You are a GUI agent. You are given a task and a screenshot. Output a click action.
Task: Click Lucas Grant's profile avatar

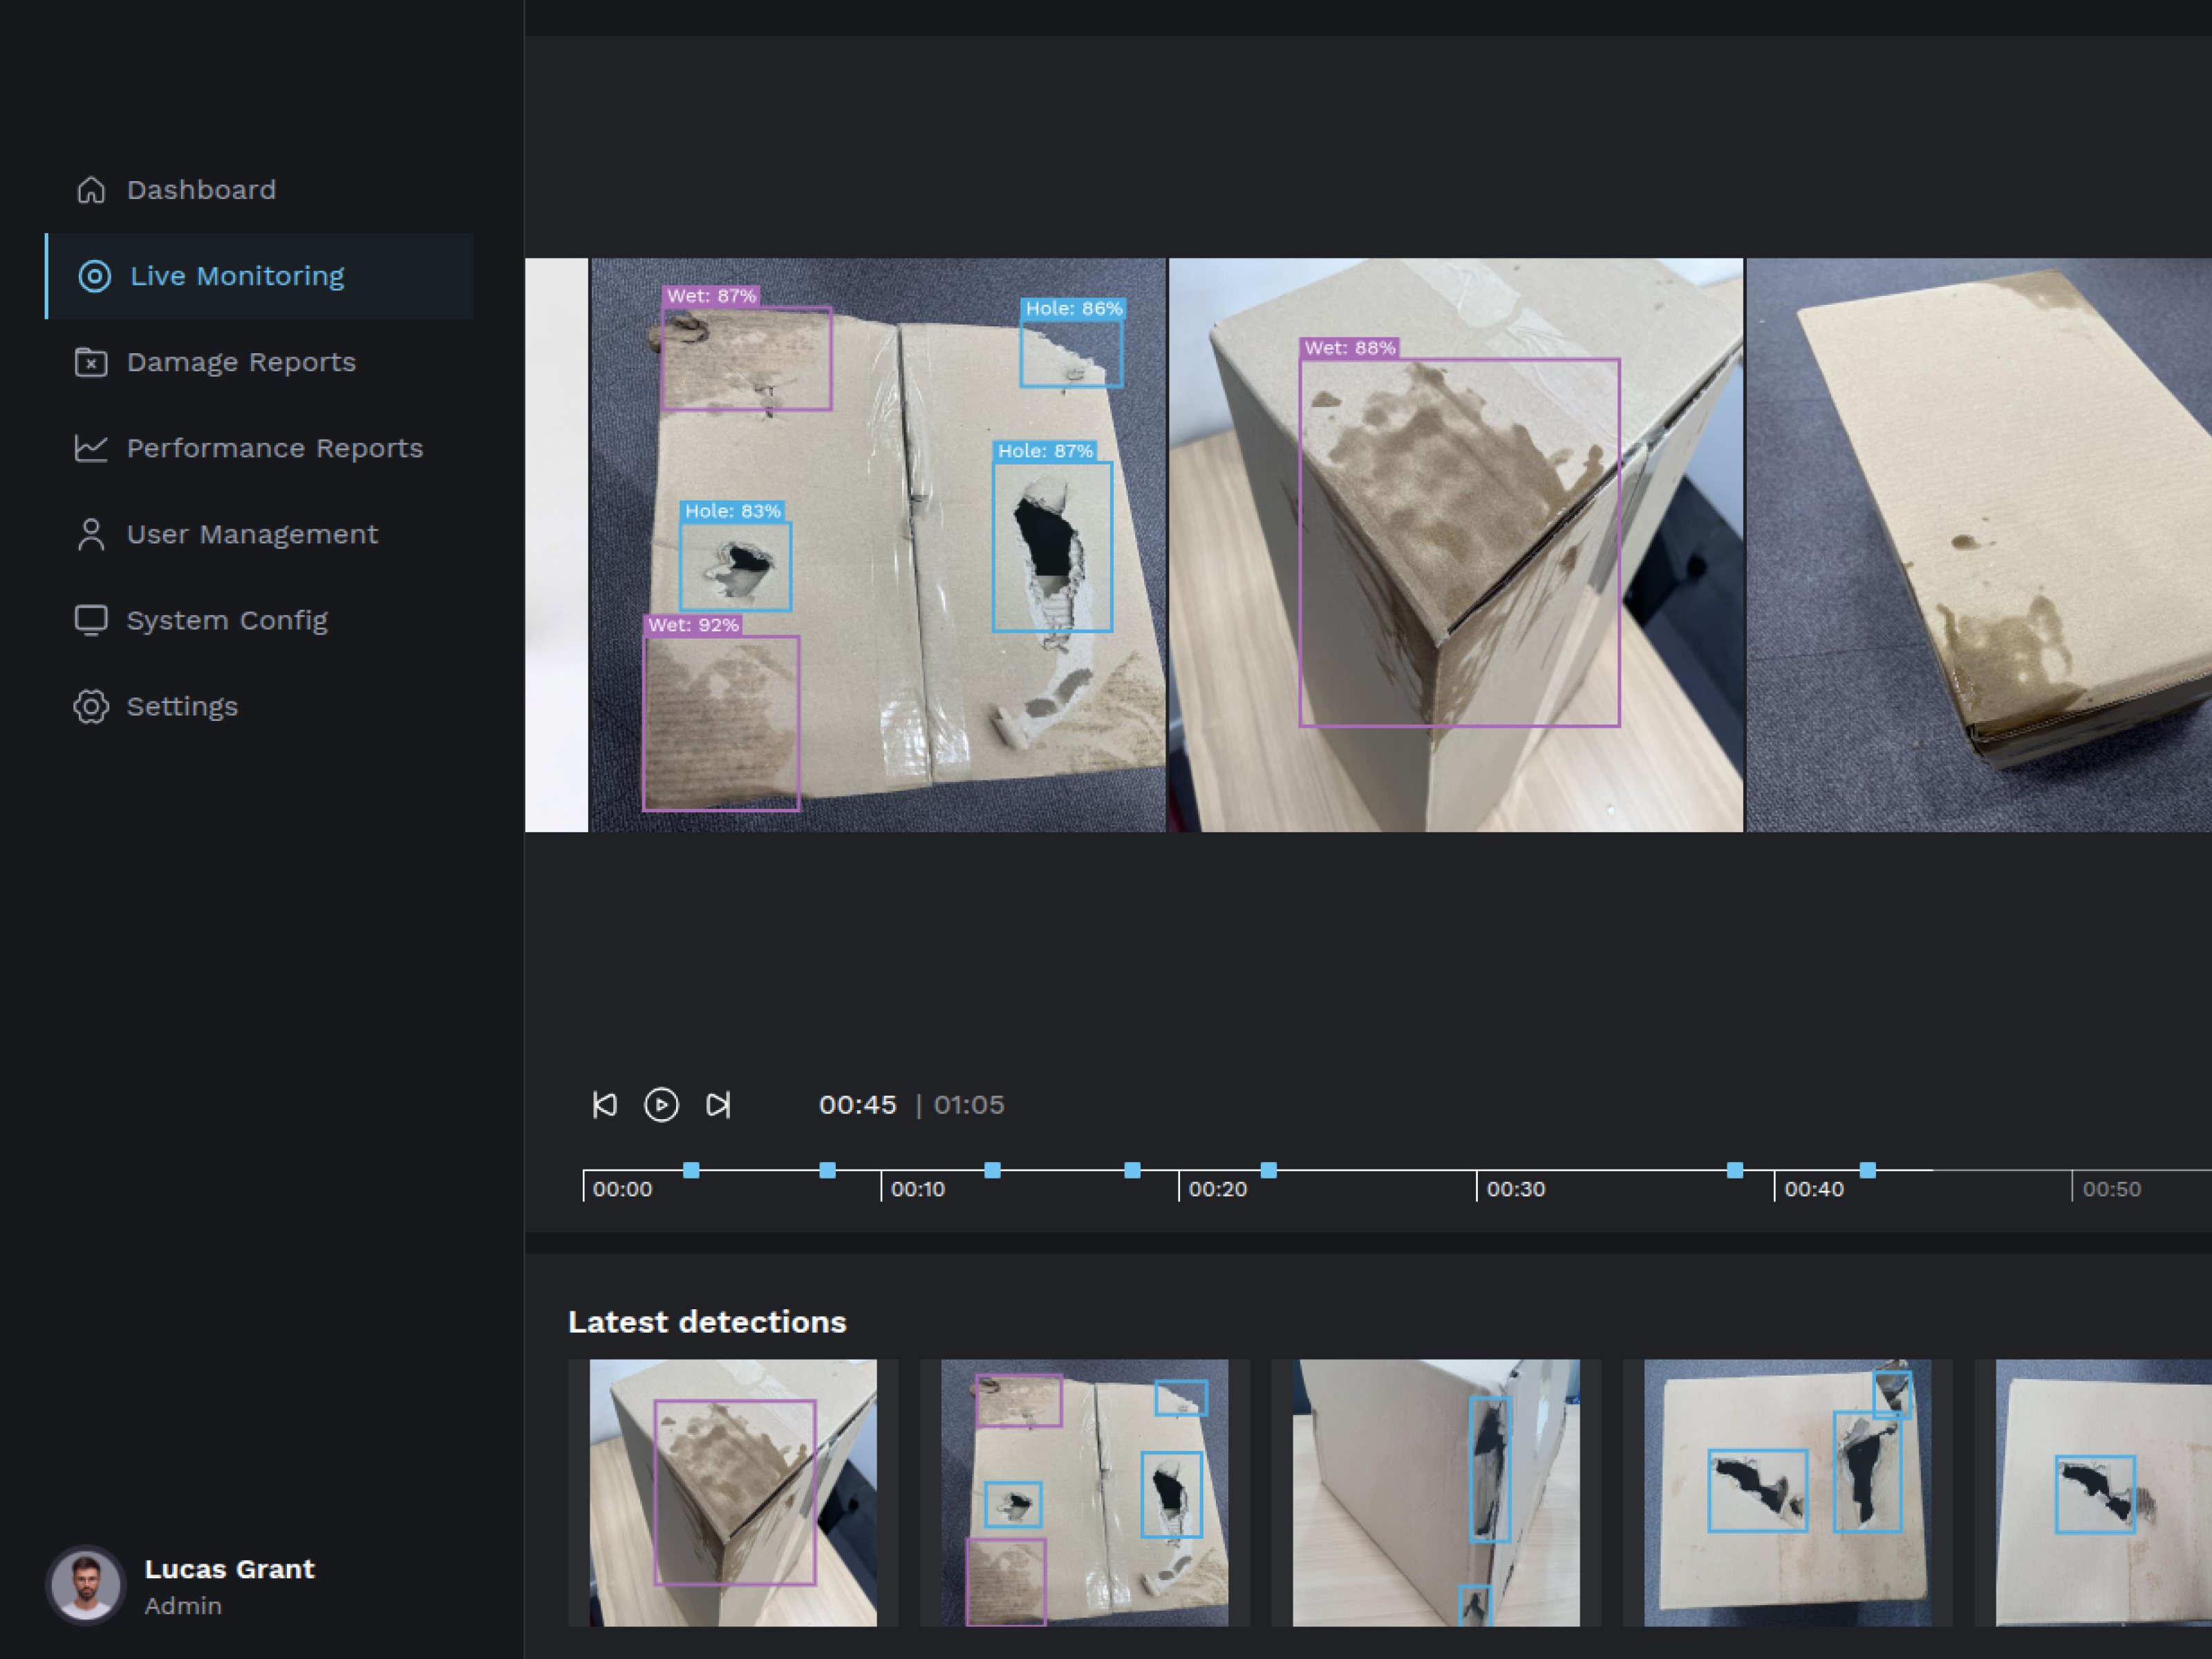[x=86, y=1586]
